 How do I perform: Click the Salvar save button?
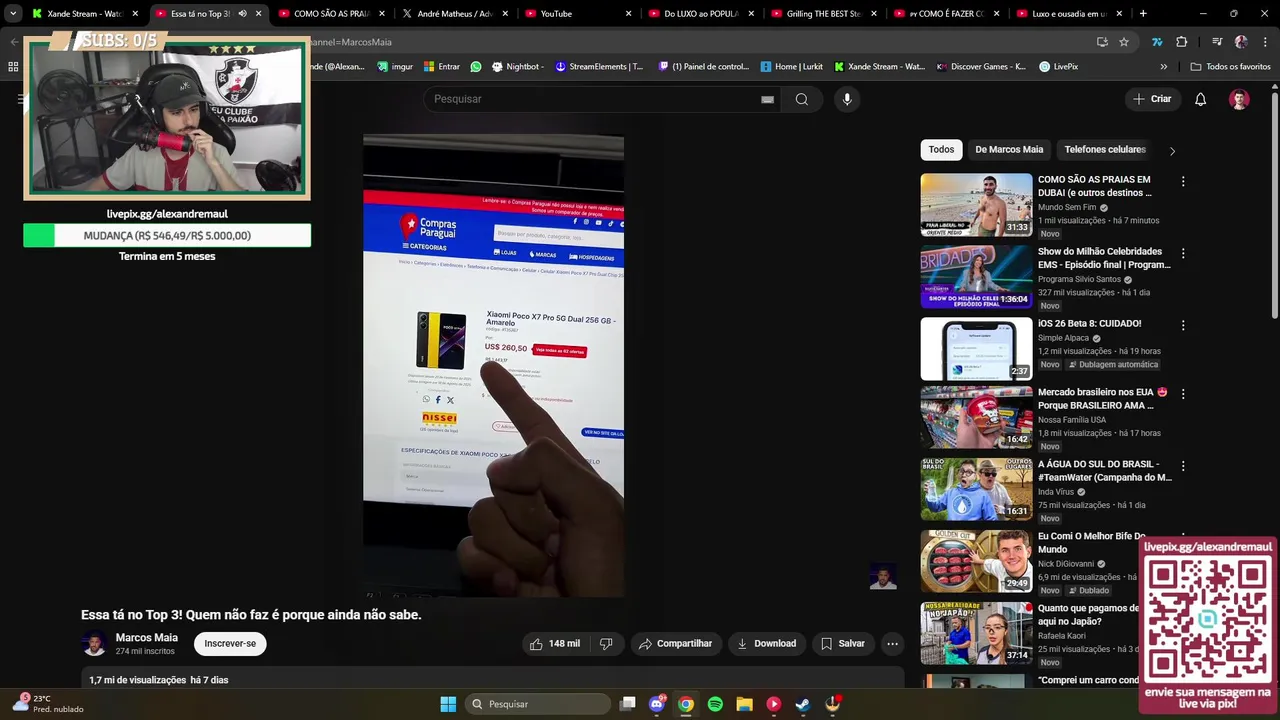click(x=843, y=644)
